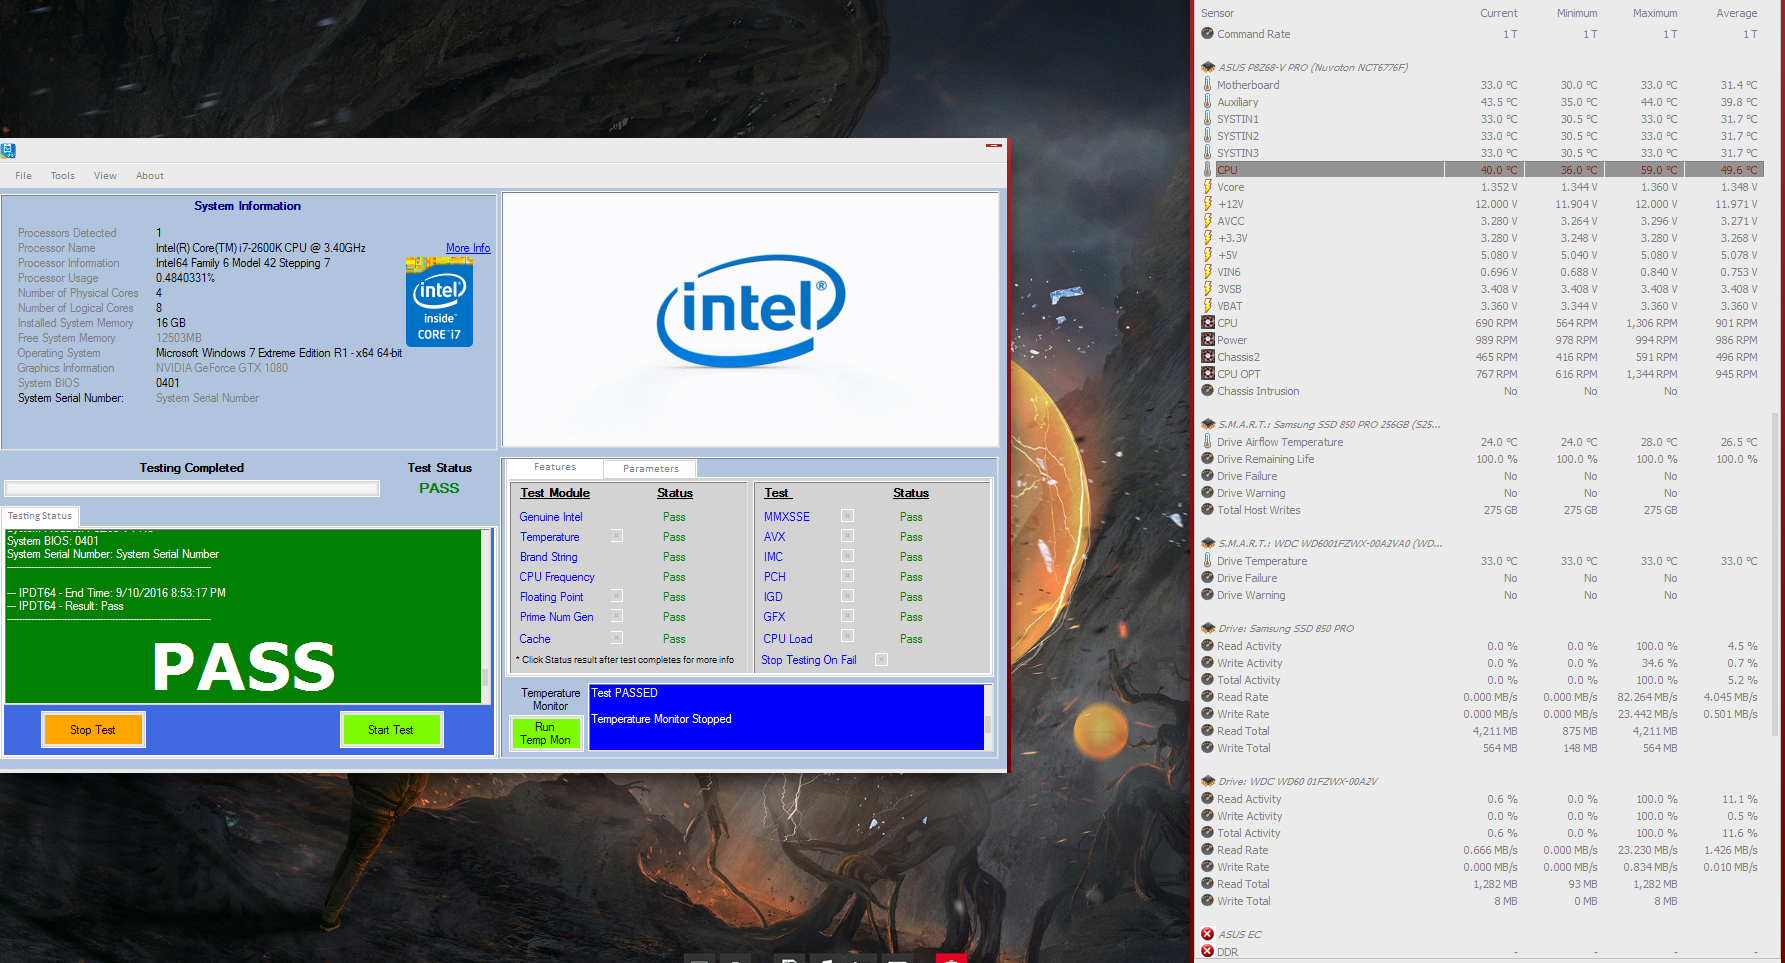Click the Intel Core i7 inside badge
This screenshot has height=963, width=1785.
click(439, 302)
